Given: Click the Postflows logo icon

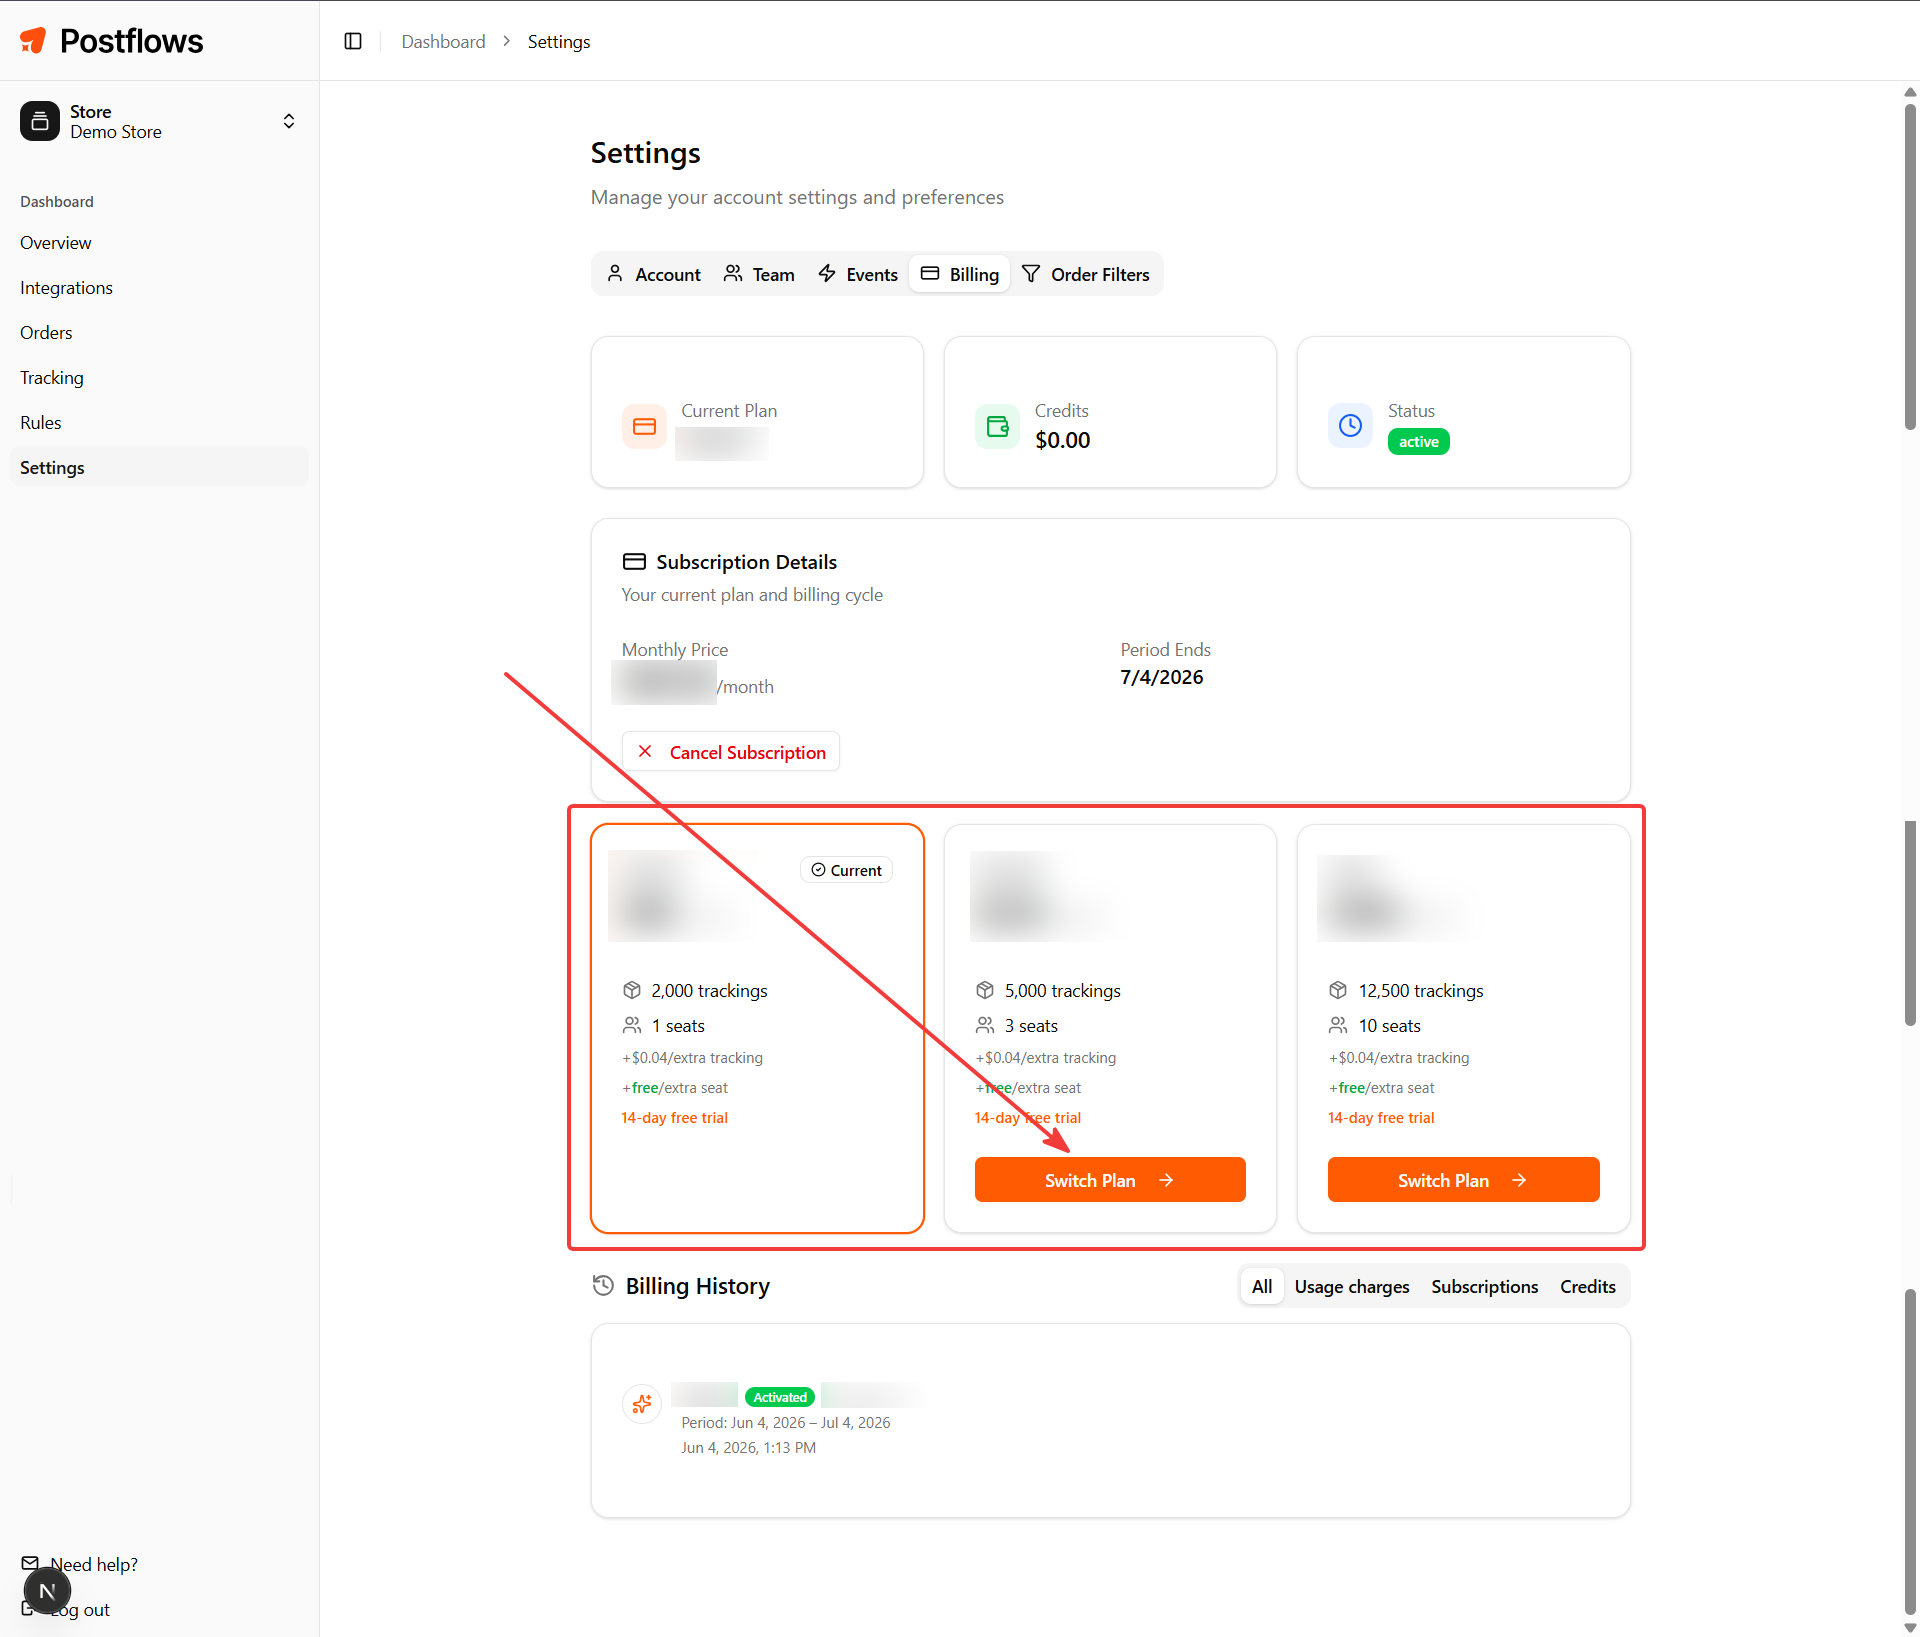Looking at the screenshot, I should point(34,41).
